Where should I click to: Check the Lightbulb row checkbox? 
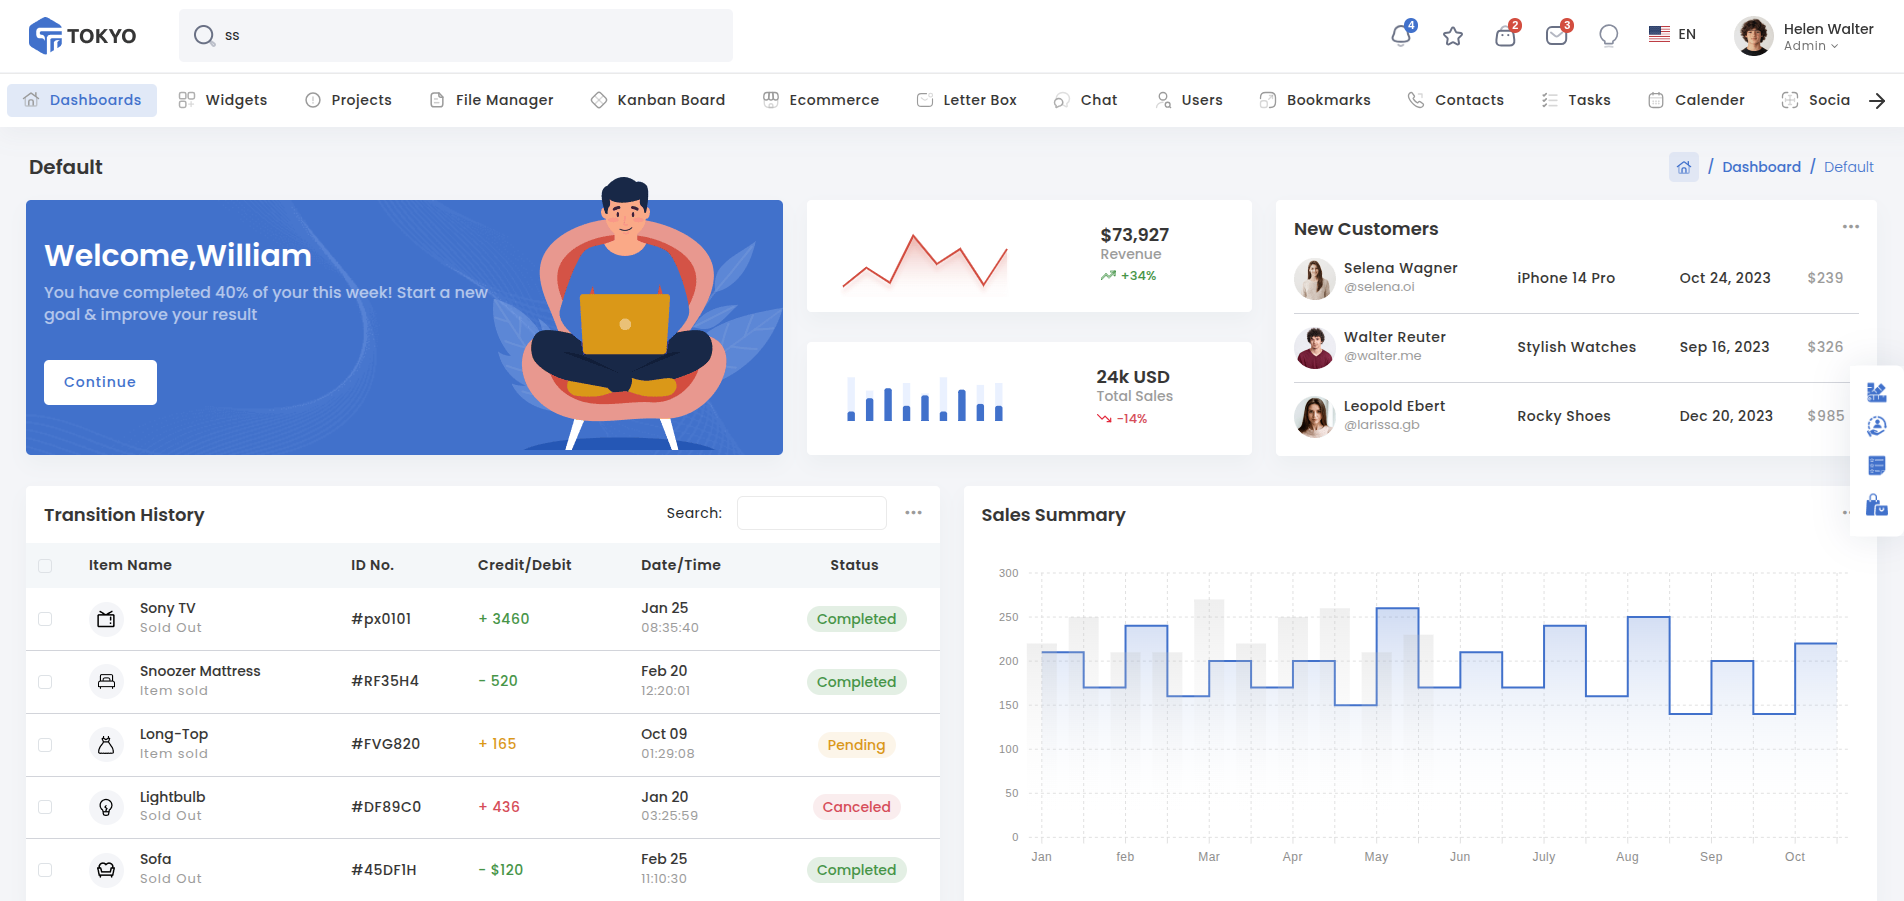pos(45,807)
